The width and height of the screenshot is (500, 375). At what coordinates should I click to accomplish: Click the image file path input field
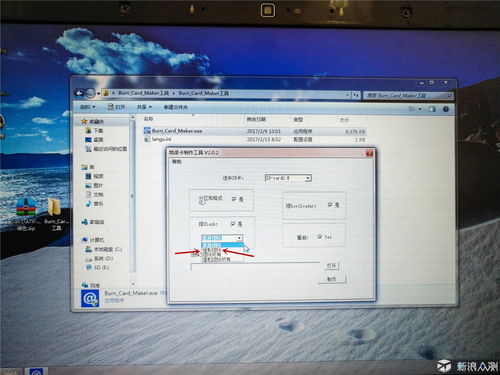coord(255,266)
